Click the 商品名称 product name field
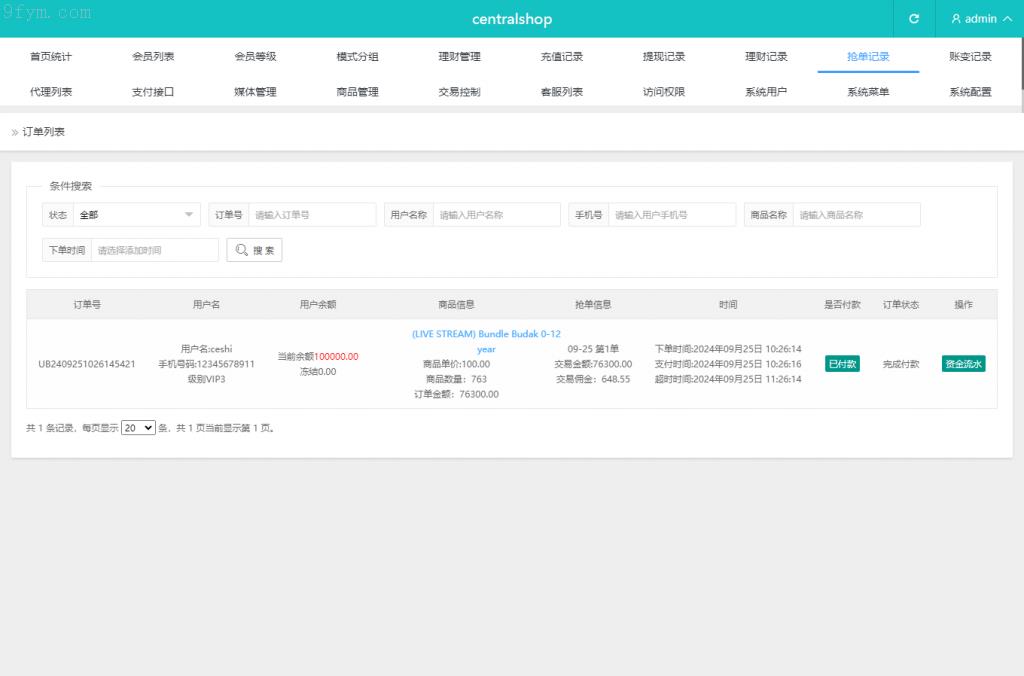 coord(855,215)
